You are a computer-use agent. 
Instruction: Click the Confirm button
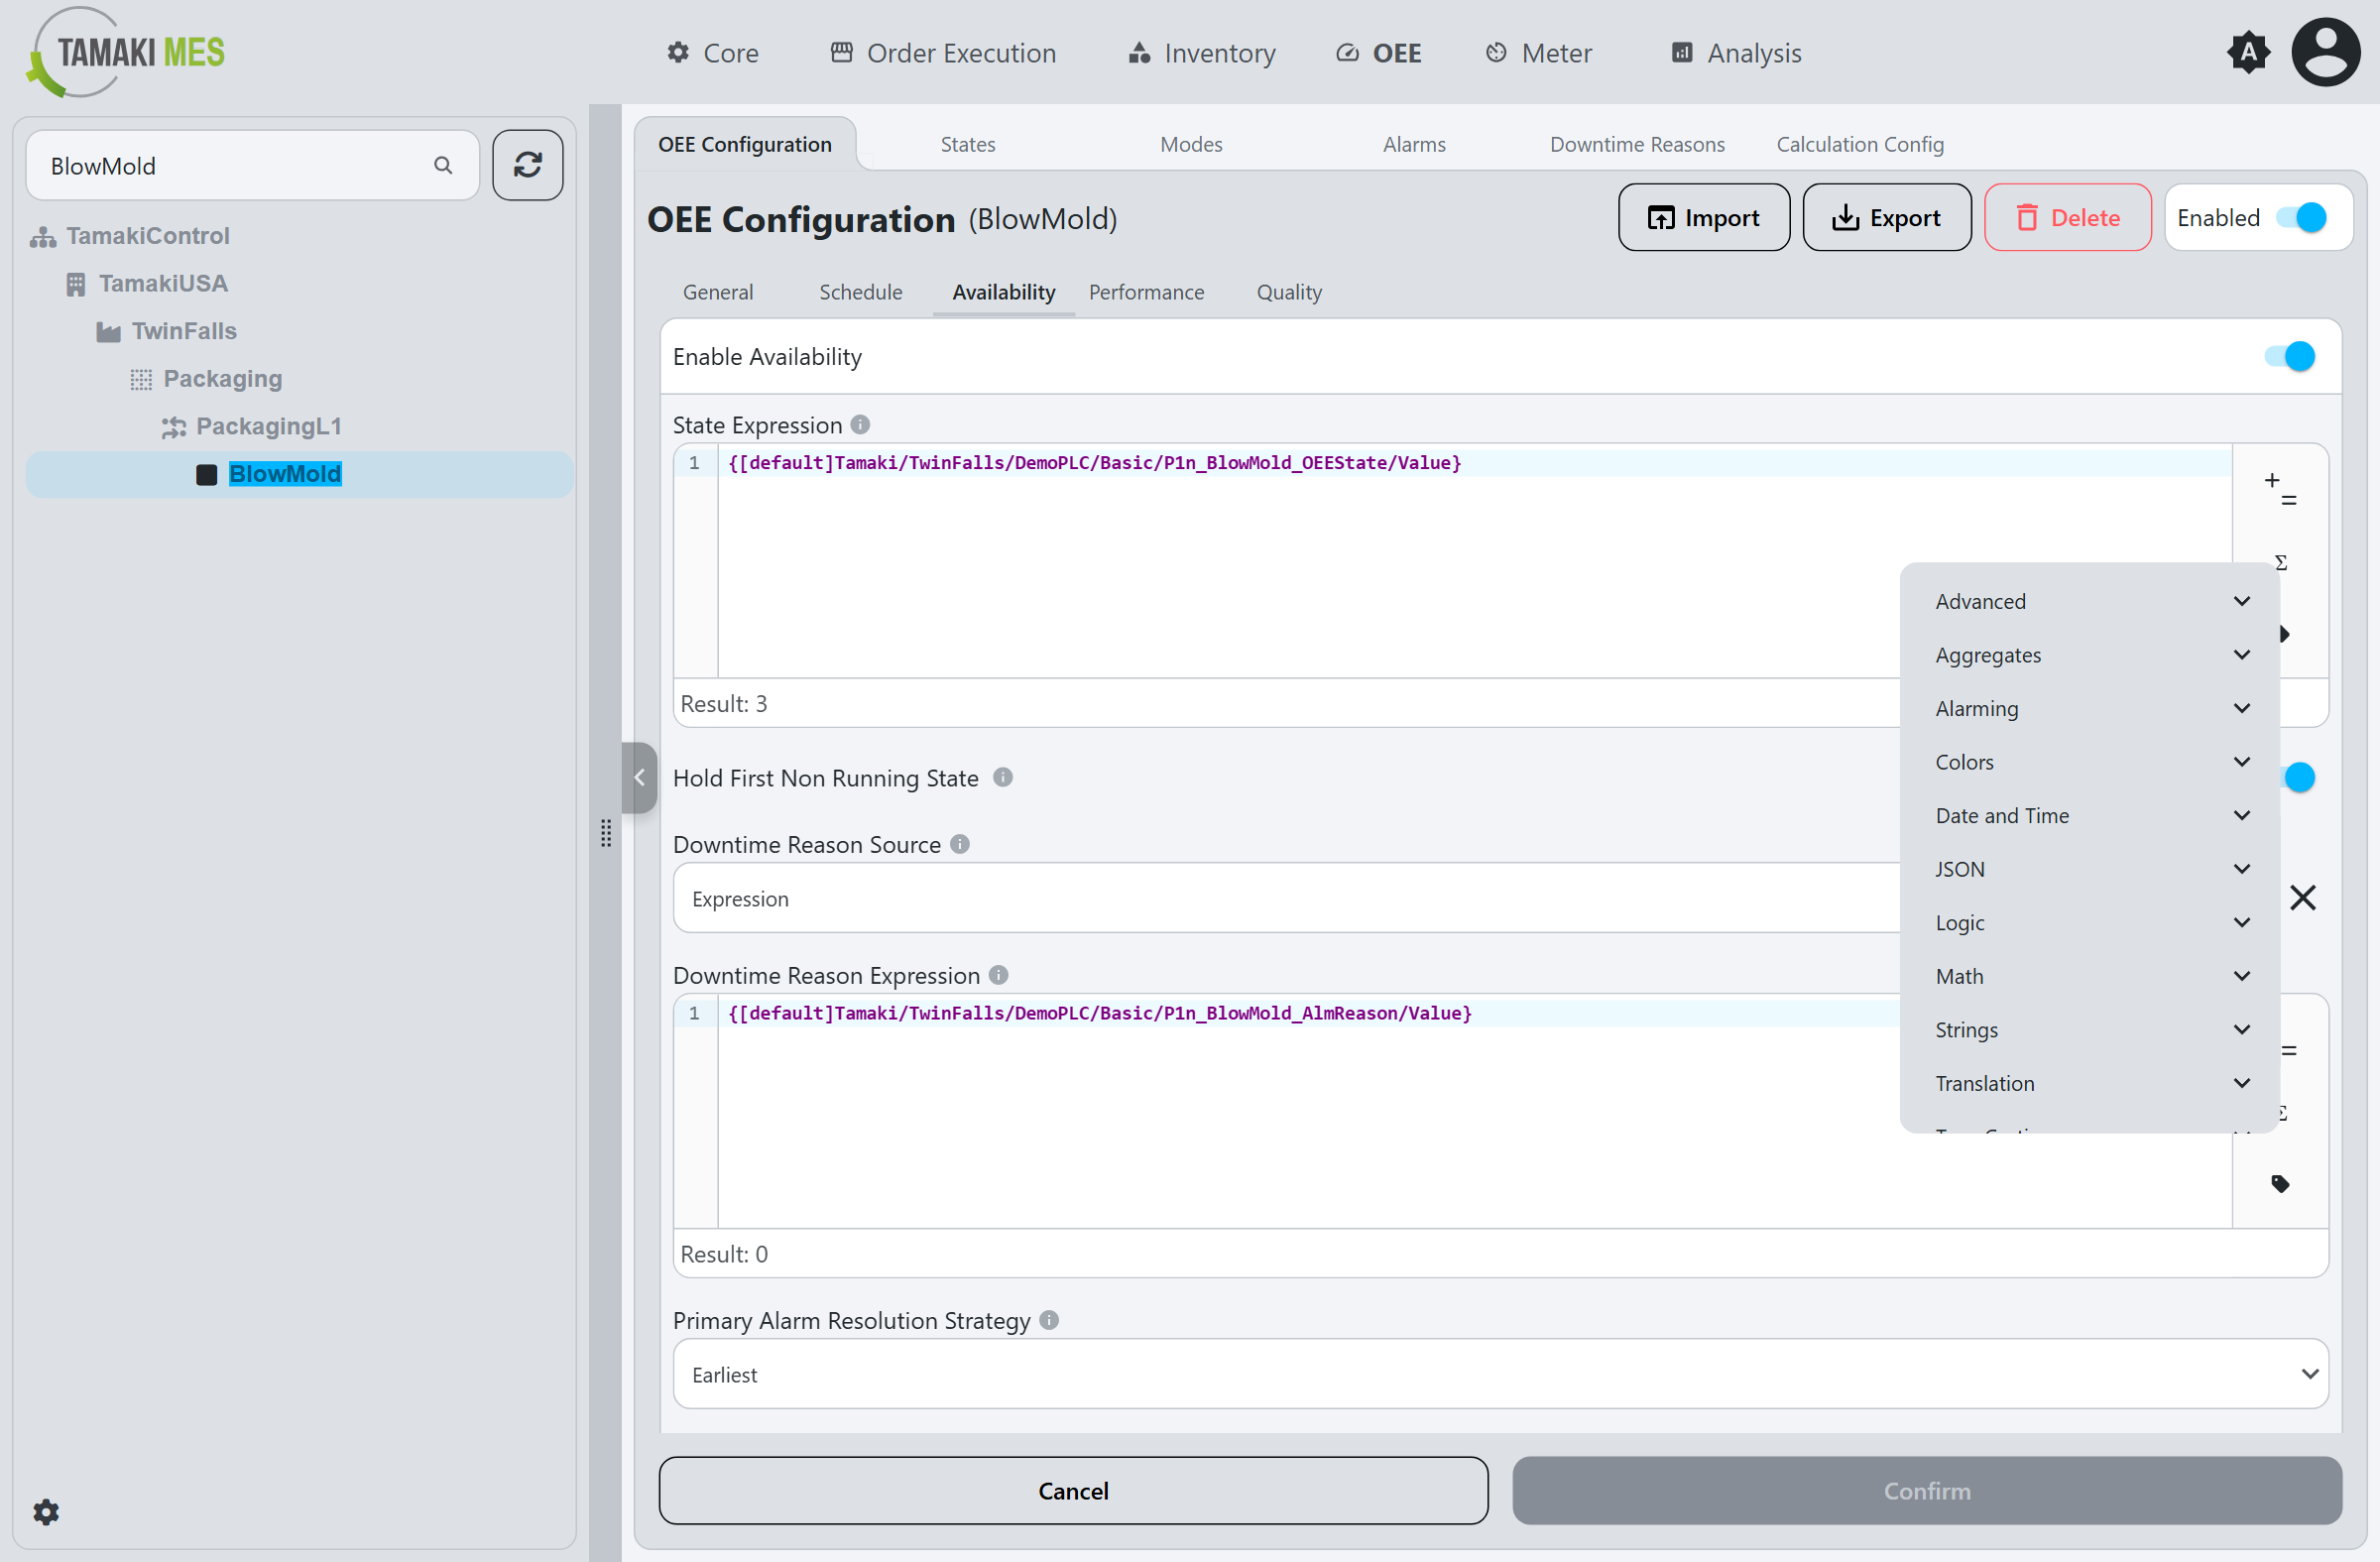click(x=1927, y=1490)
